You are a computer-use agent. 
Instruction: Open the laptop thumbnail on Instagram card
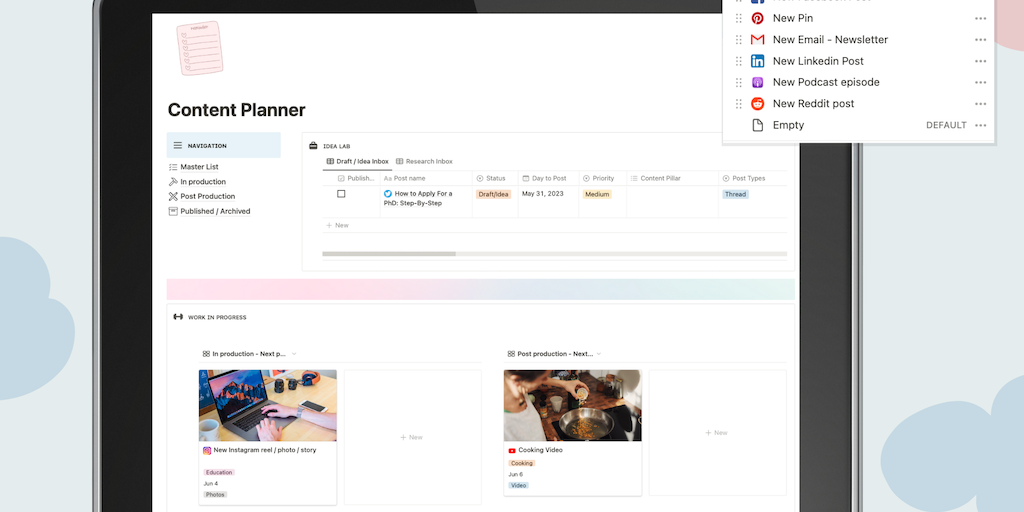click(268, 406)
